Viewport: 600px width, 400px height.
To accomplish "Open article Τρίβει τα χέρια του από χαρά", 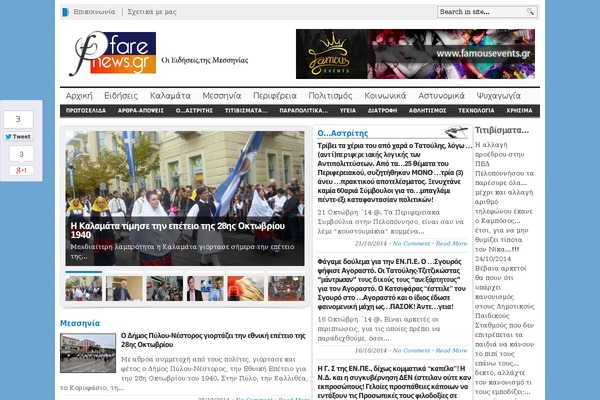I will [x=394, y=173].
